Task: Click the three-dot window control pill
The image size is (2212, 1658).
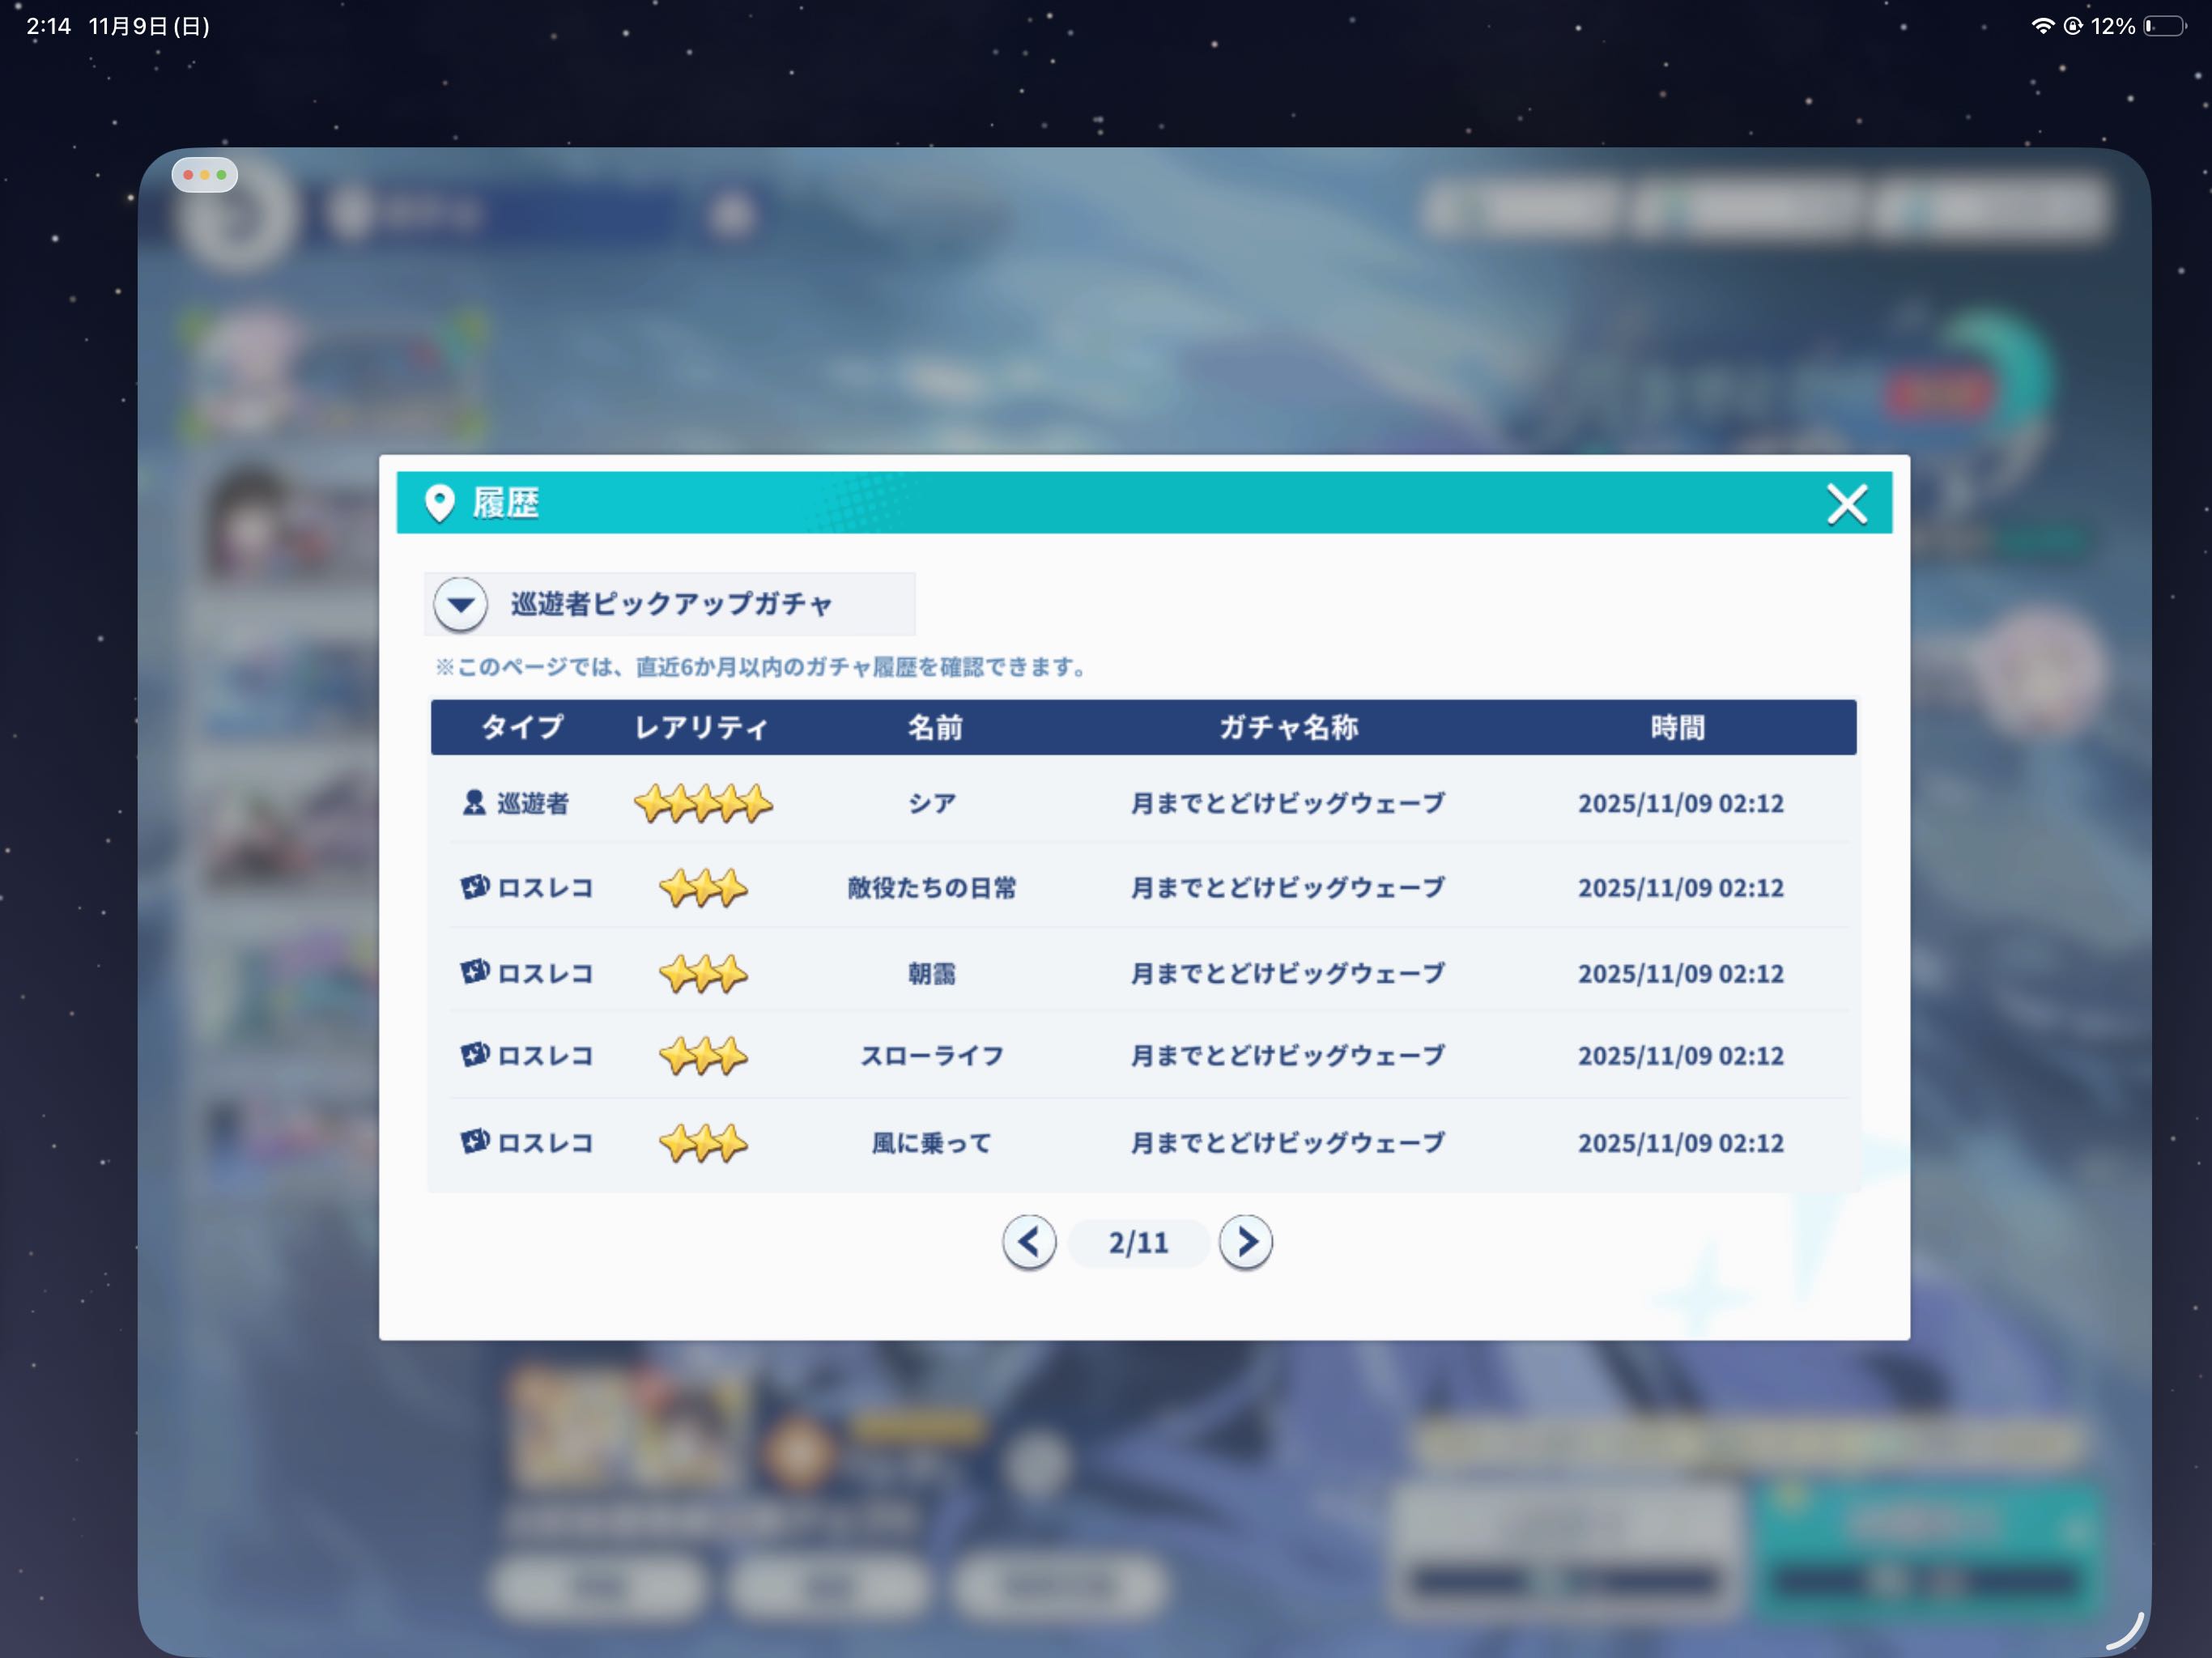Action: (x=205, y=175)
